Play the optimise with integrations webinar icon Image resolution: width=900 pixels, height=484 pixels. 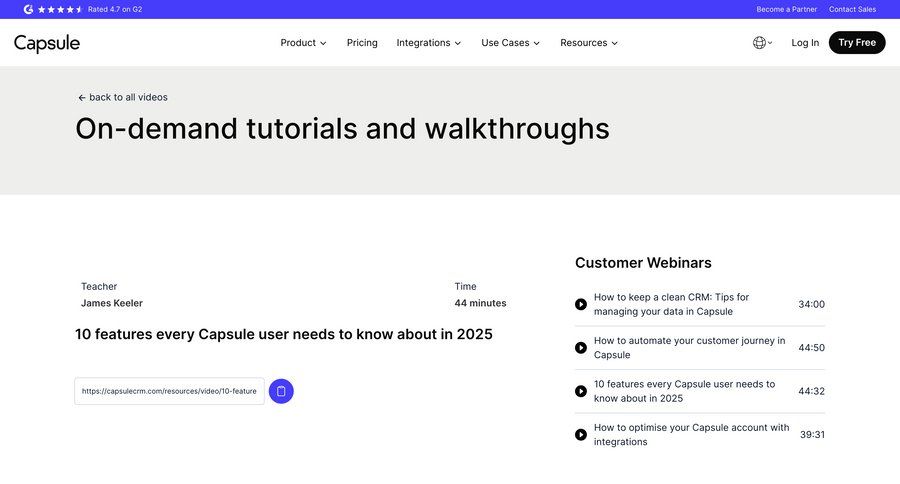[581, 435]
